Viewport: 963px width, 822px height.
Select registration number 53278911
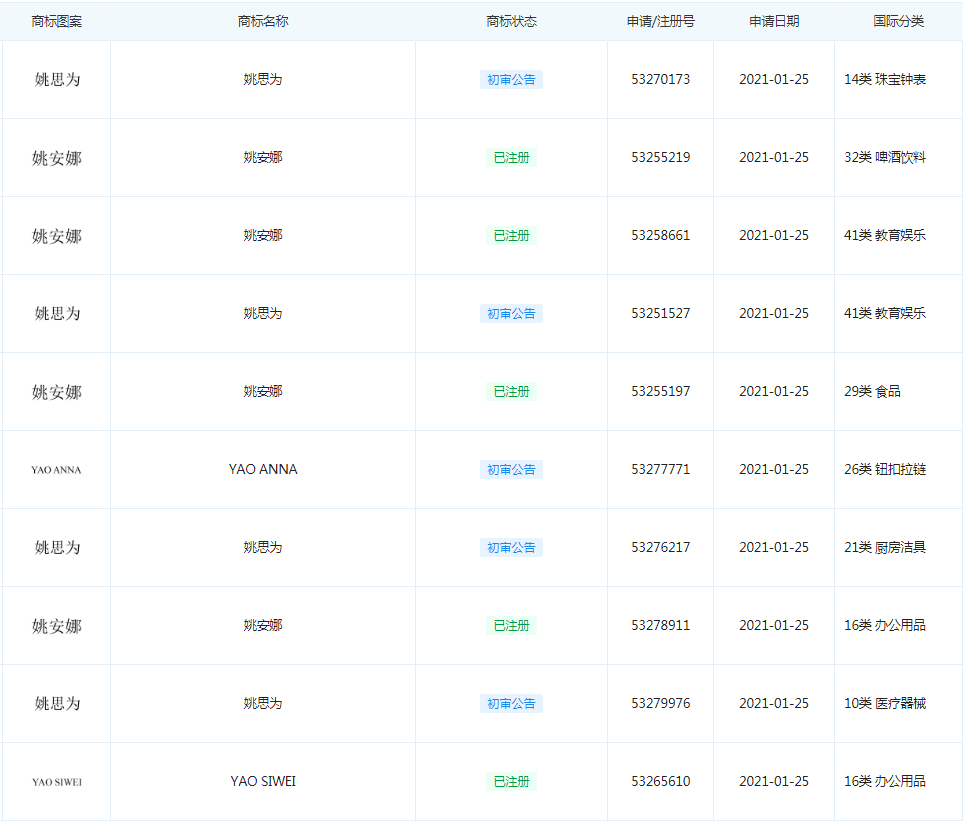[660, 625]
